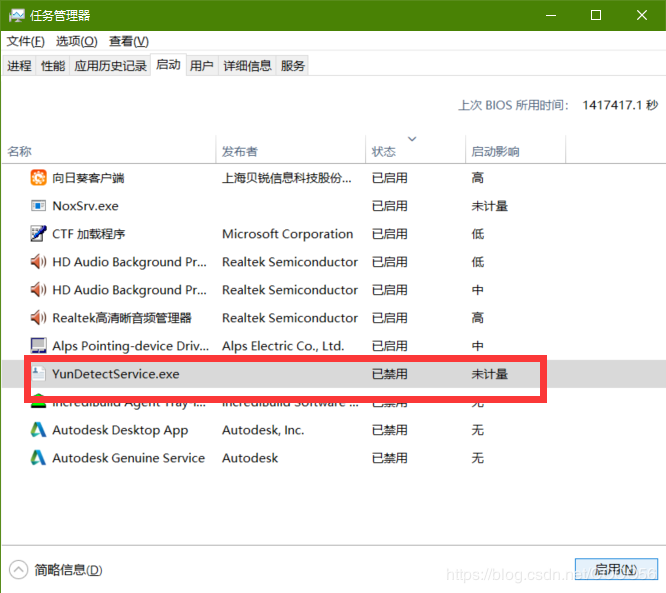Image resolution: width=666 pixels, height=593 pixels.
Task: Switch to the 详细信息 tab
Action: [247, 66]
